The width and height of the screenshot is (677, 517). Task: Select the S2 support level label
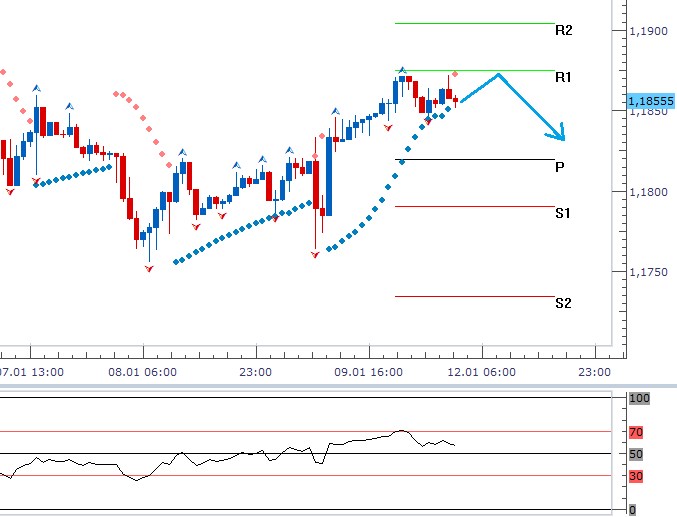pyautogui.click(x=563, y=303)
